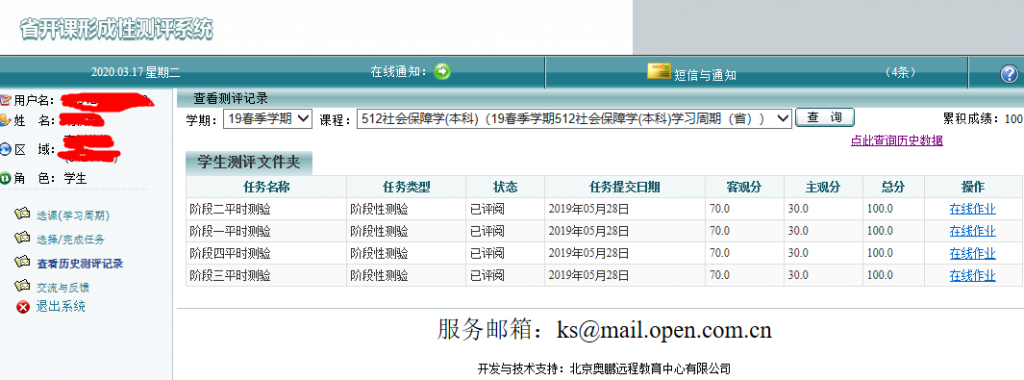The image size is (1024, 380).
Task: Select the 阶段四平时测验 task name cell
Action: 266,253
